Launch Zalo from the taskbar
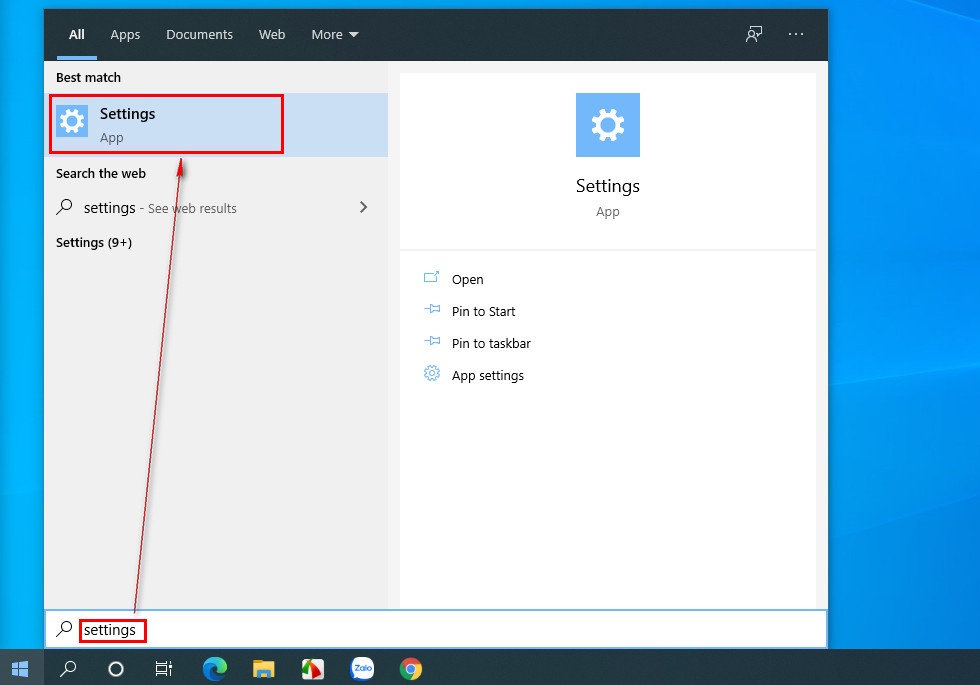The width and height of the screenshot is (980, 685). click(362, 669)
